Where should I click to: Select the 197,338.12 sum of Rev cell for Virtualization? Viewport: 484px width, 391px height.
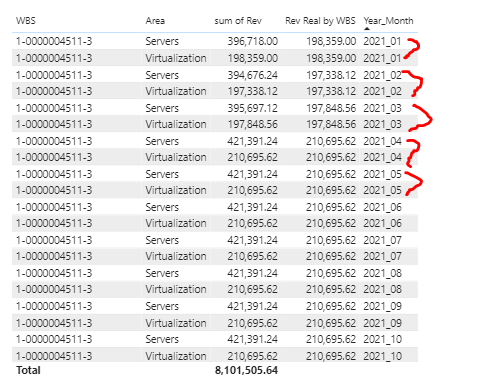point(253,91)
